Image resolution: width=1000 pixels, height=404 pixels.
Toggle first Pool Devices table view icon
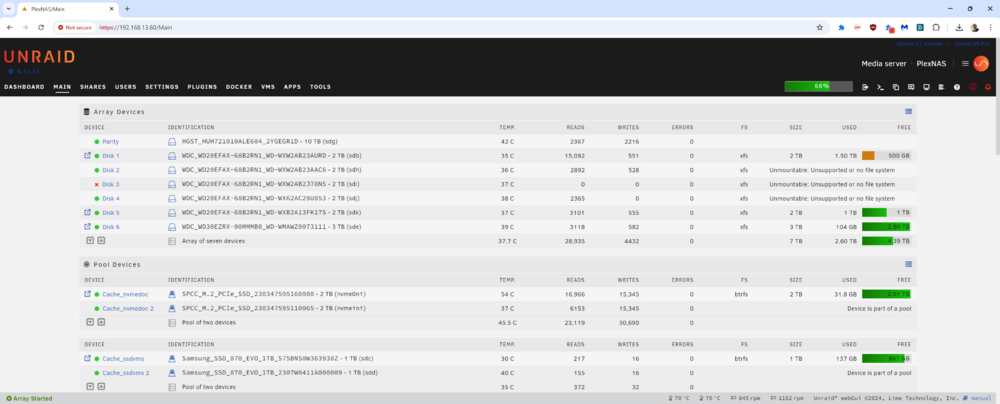click(908, 264)
